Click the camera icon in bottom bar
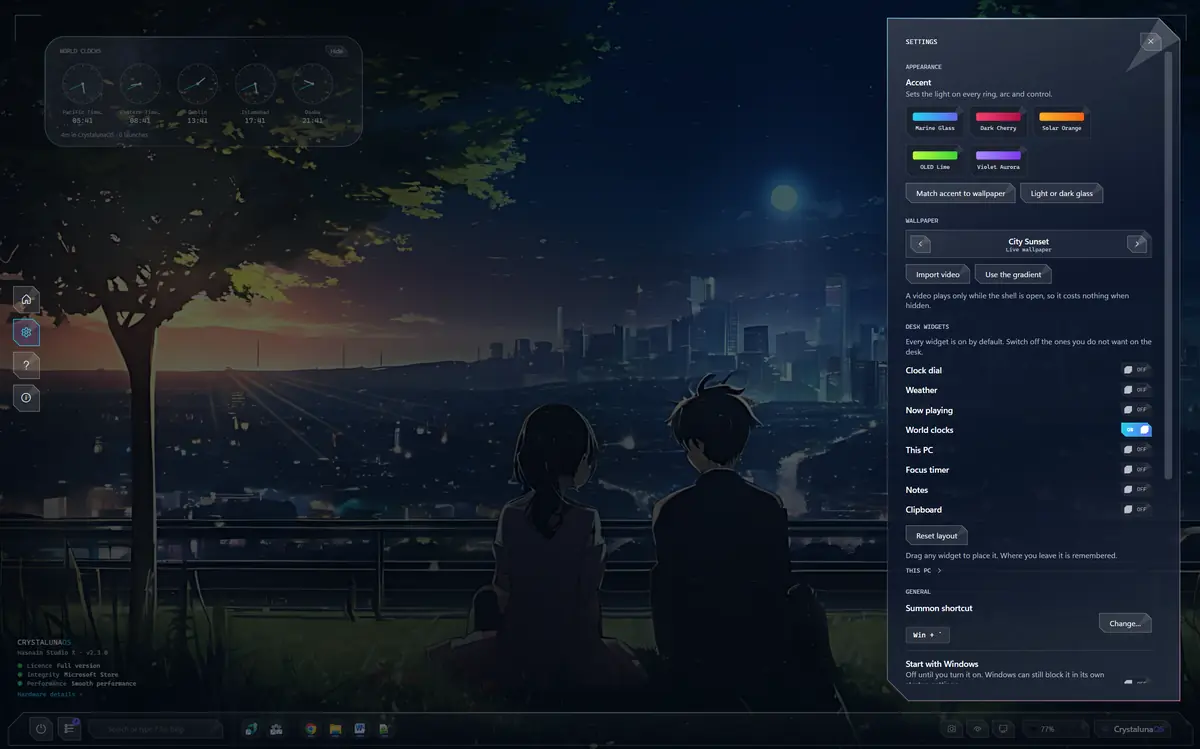This screenshot has height=749, width=1200. click(x=952, y=729)
